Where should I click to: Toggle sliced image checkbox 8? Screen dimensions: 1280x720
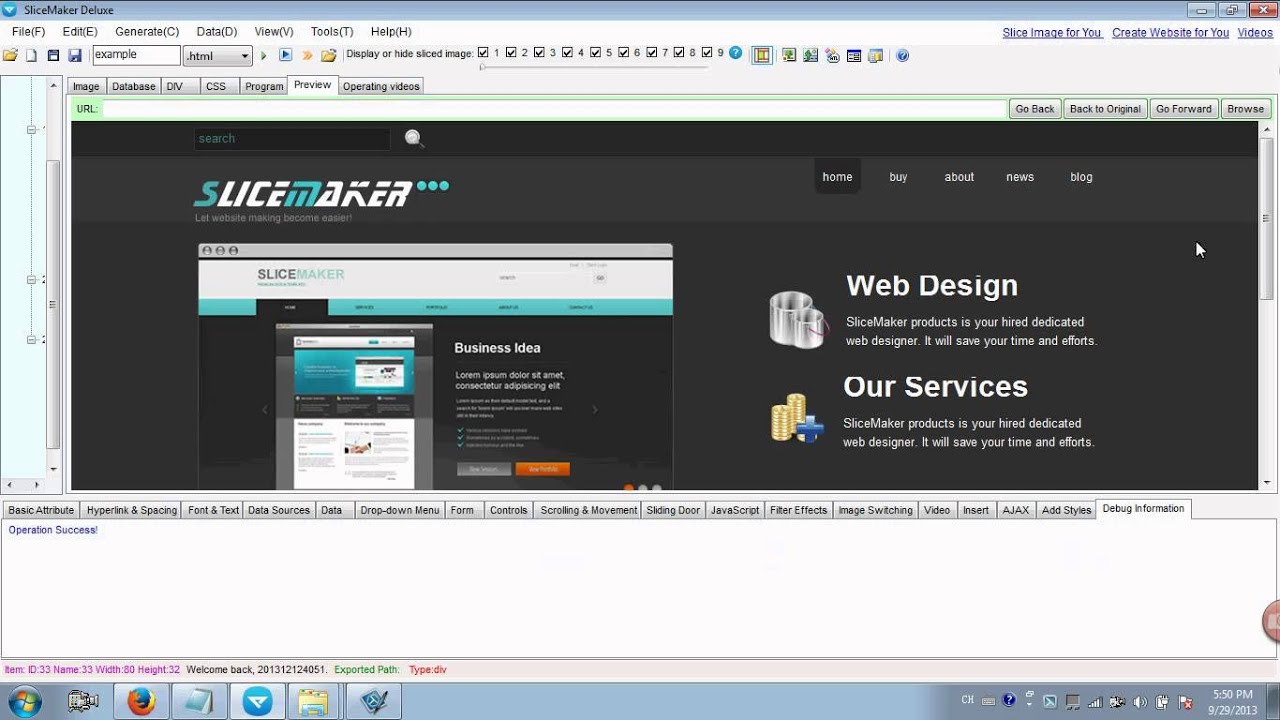click(679, 53)
